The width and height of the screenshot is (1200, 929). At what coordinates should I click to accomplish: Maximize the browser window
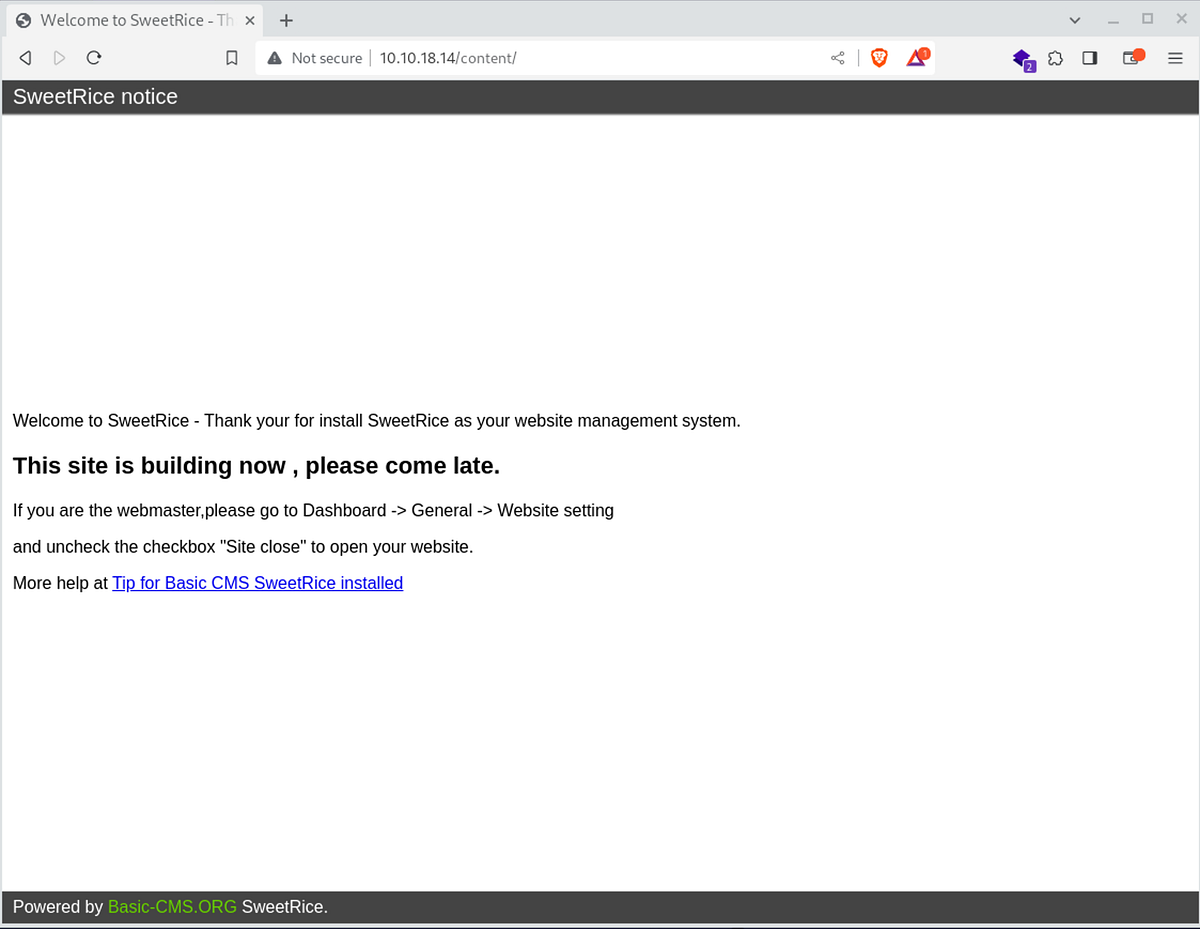tap(1147, 19)
